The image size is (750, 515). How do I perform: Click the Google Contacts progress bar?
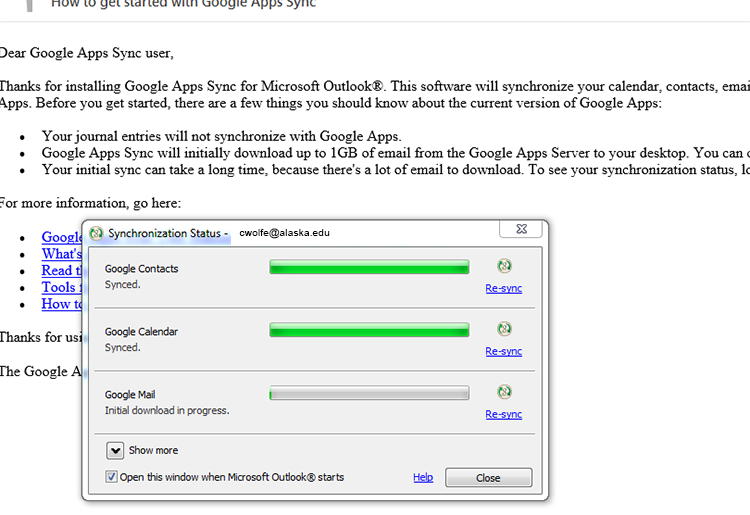[369, 267]
